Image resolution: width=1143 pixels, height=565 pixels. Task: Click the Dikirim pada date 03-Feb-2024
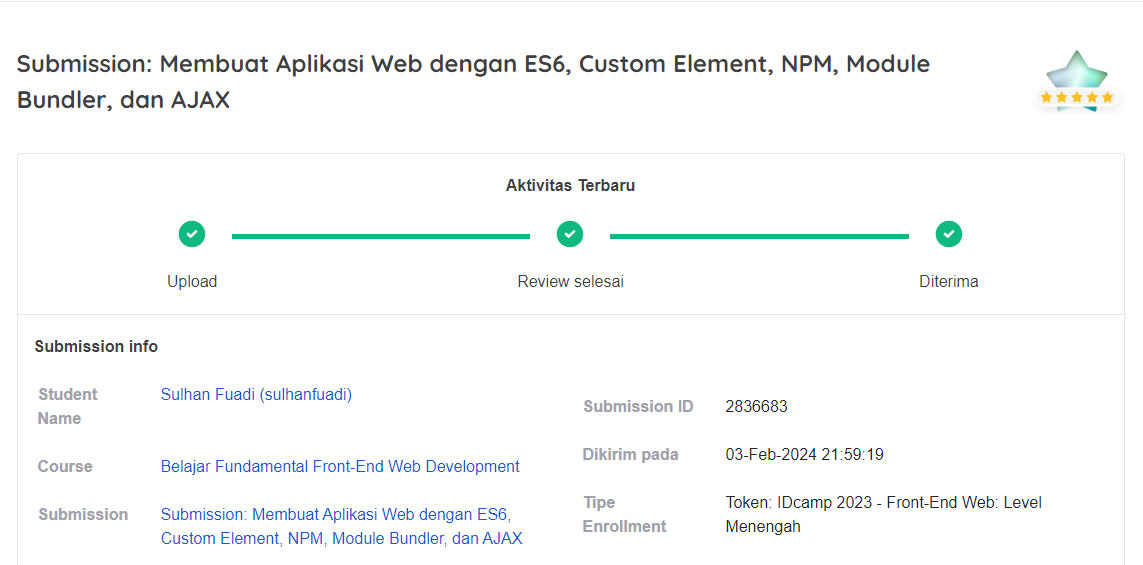point(805,455)
